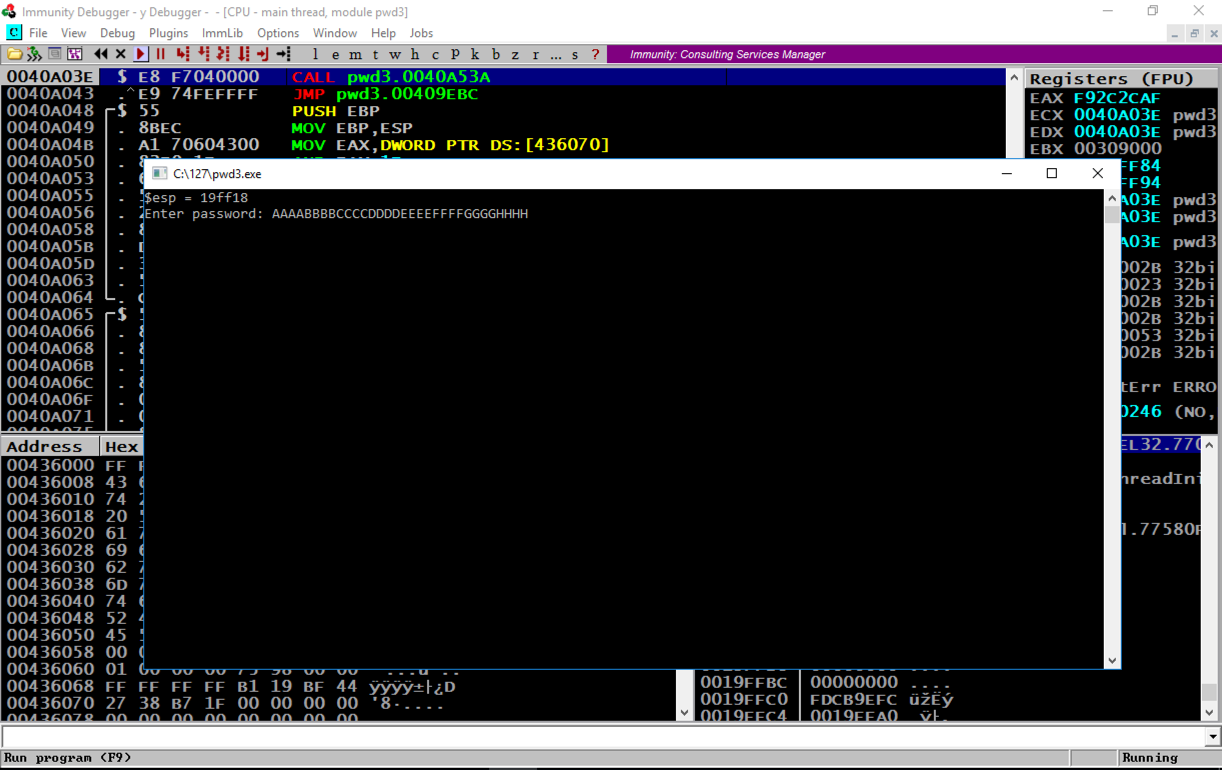Show threads with the 't' button
Viewport: 1222px width, 770px height.
375,54
